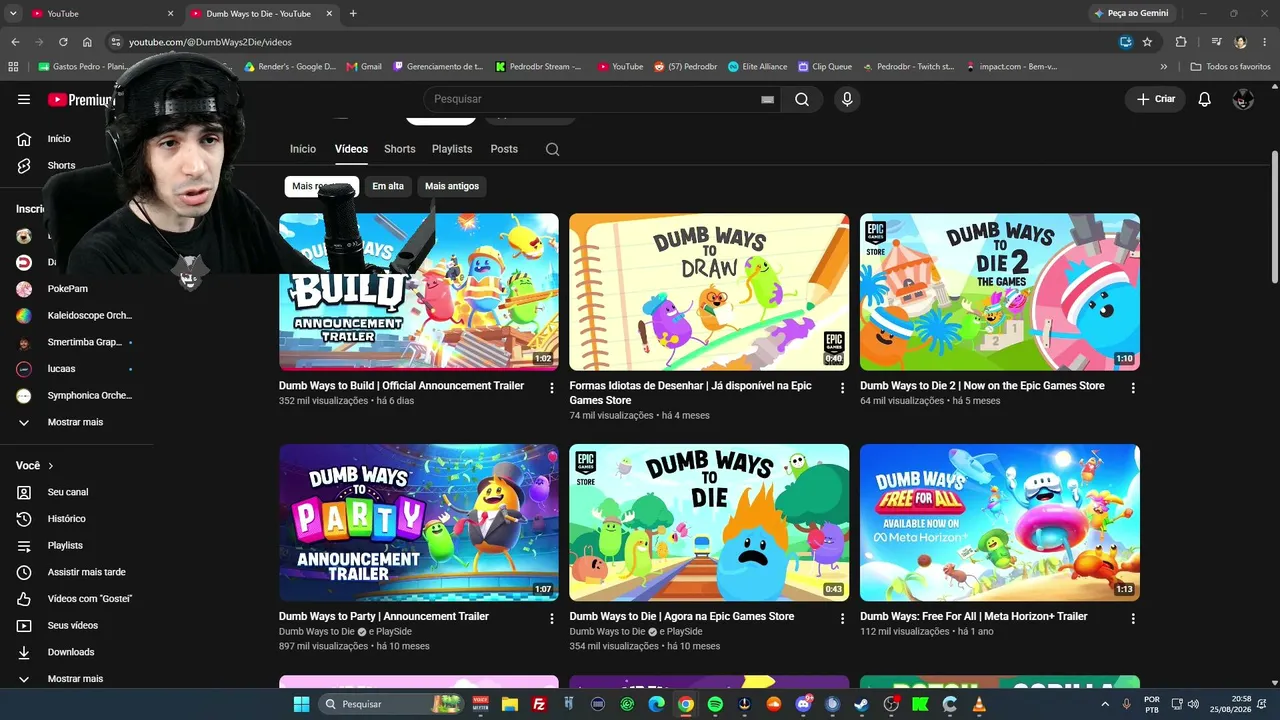Switch to the Shorts channel tab

click(400, 149)
